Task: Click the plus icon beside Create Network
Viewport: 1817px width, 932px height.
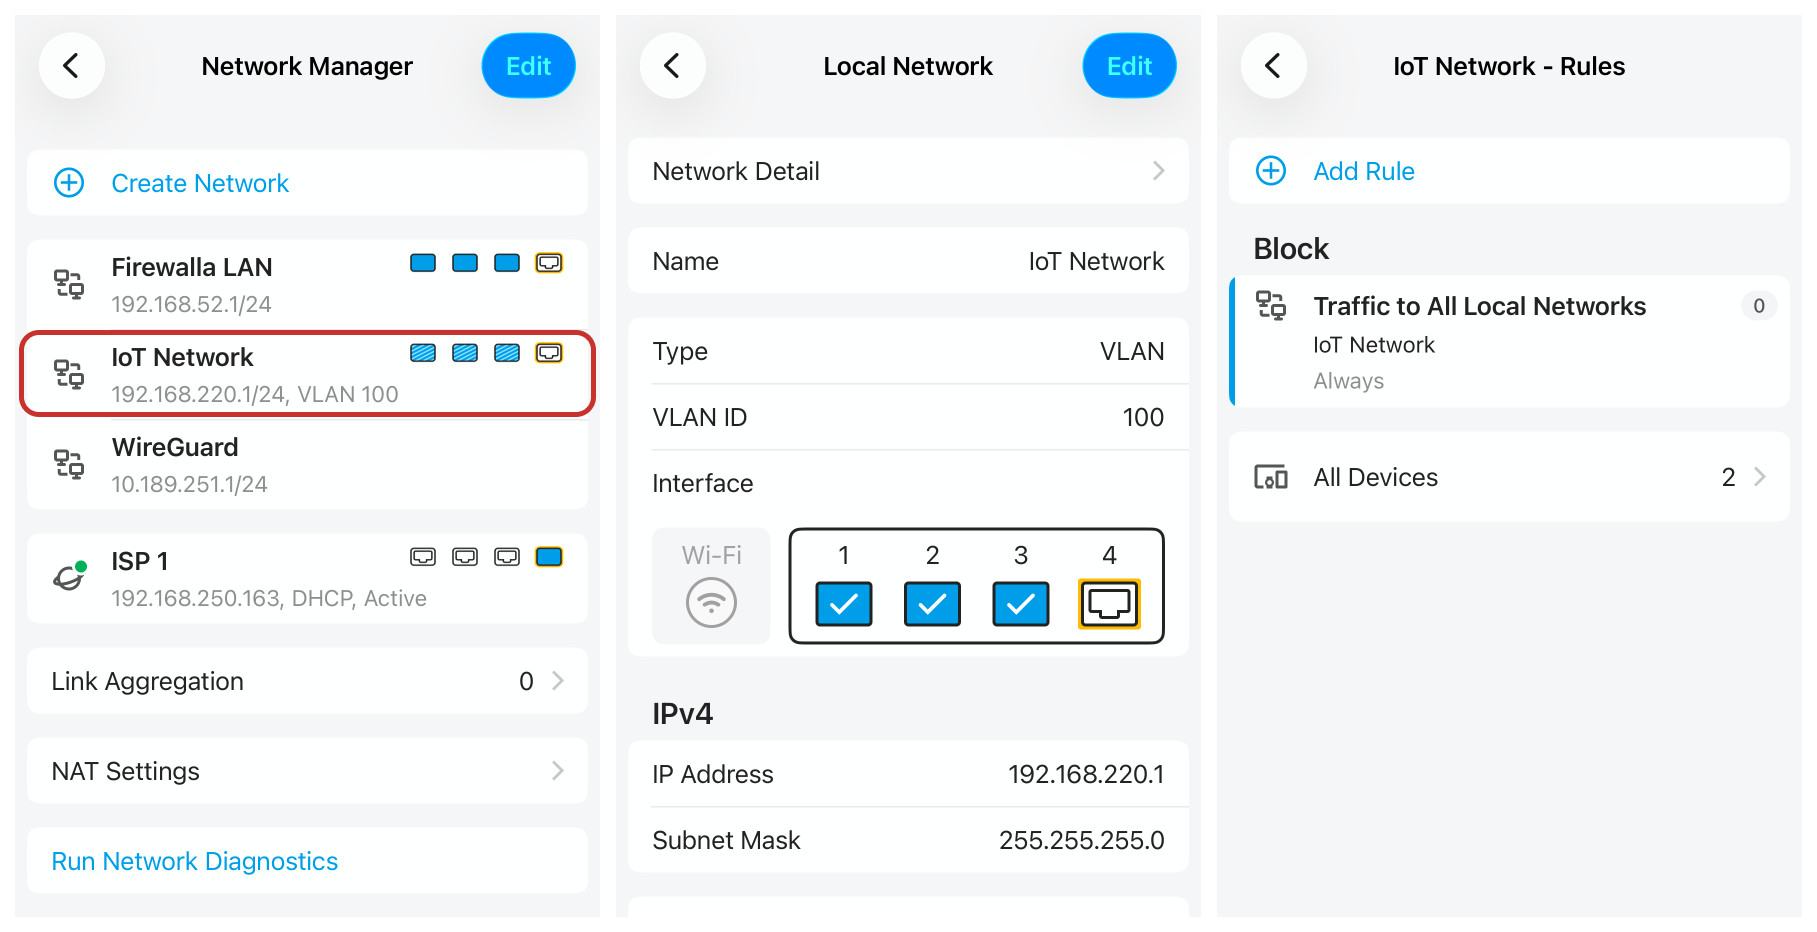Action: (x=69, y=183)
